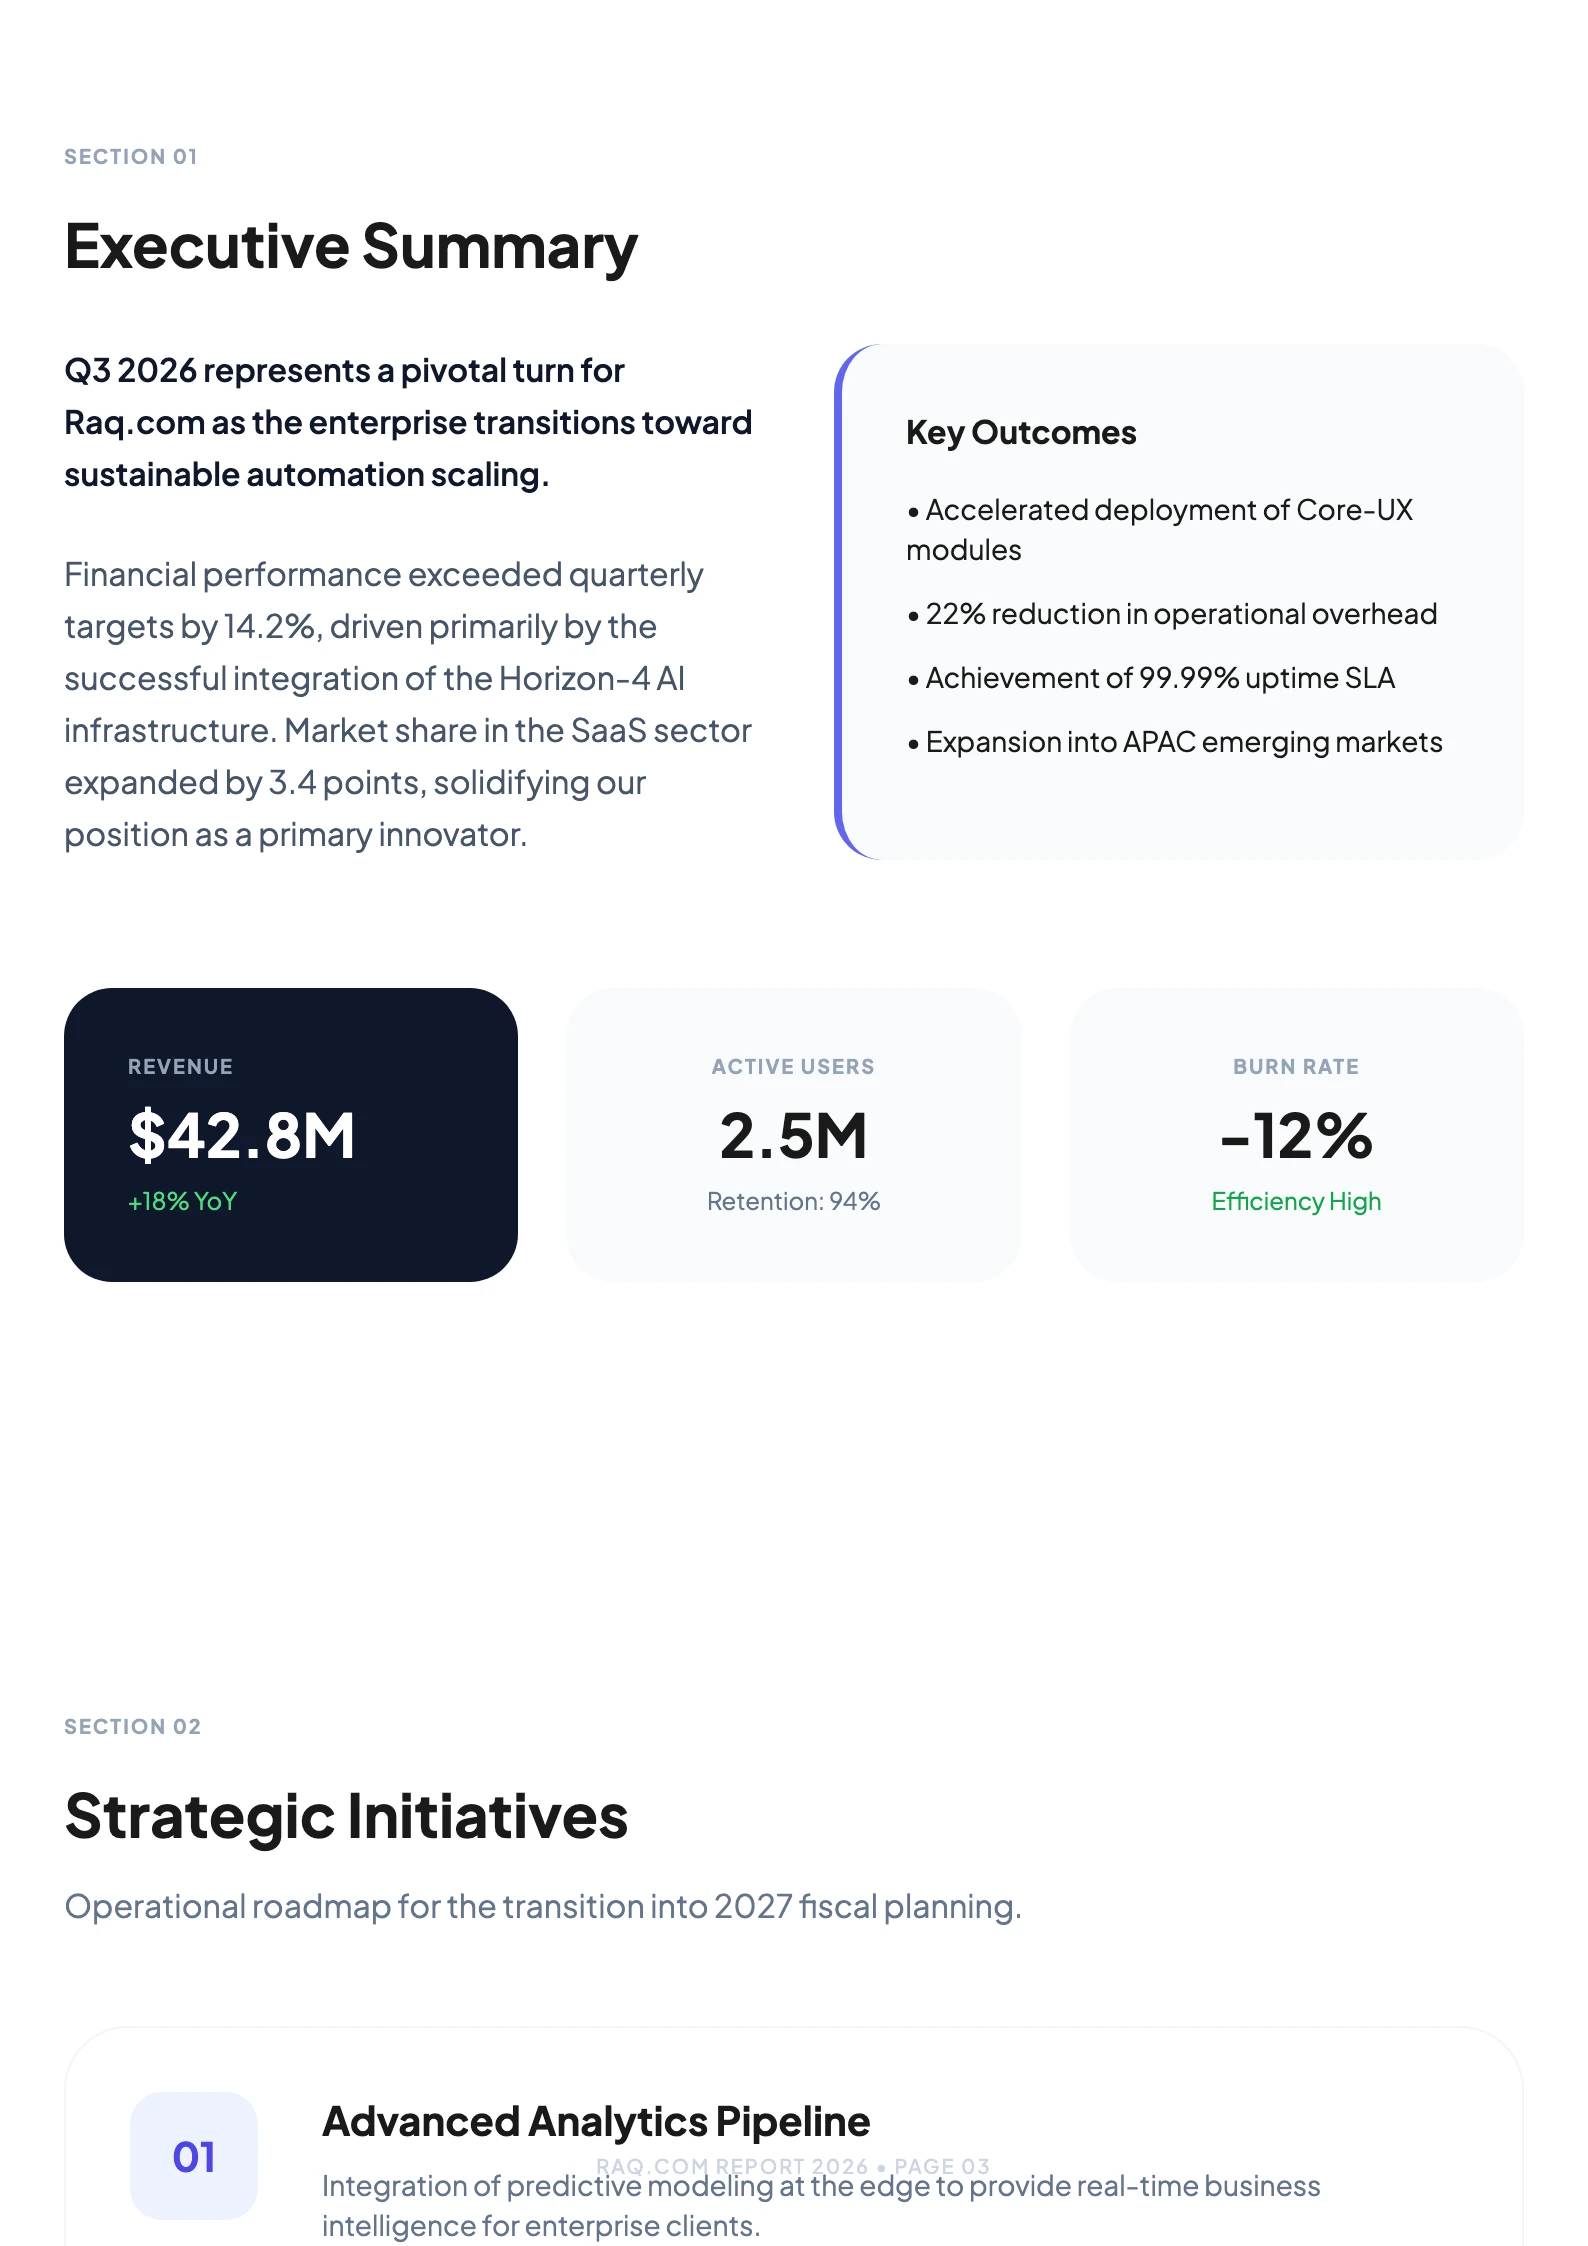Click the SECTION 02 label

coord(133,1727)
